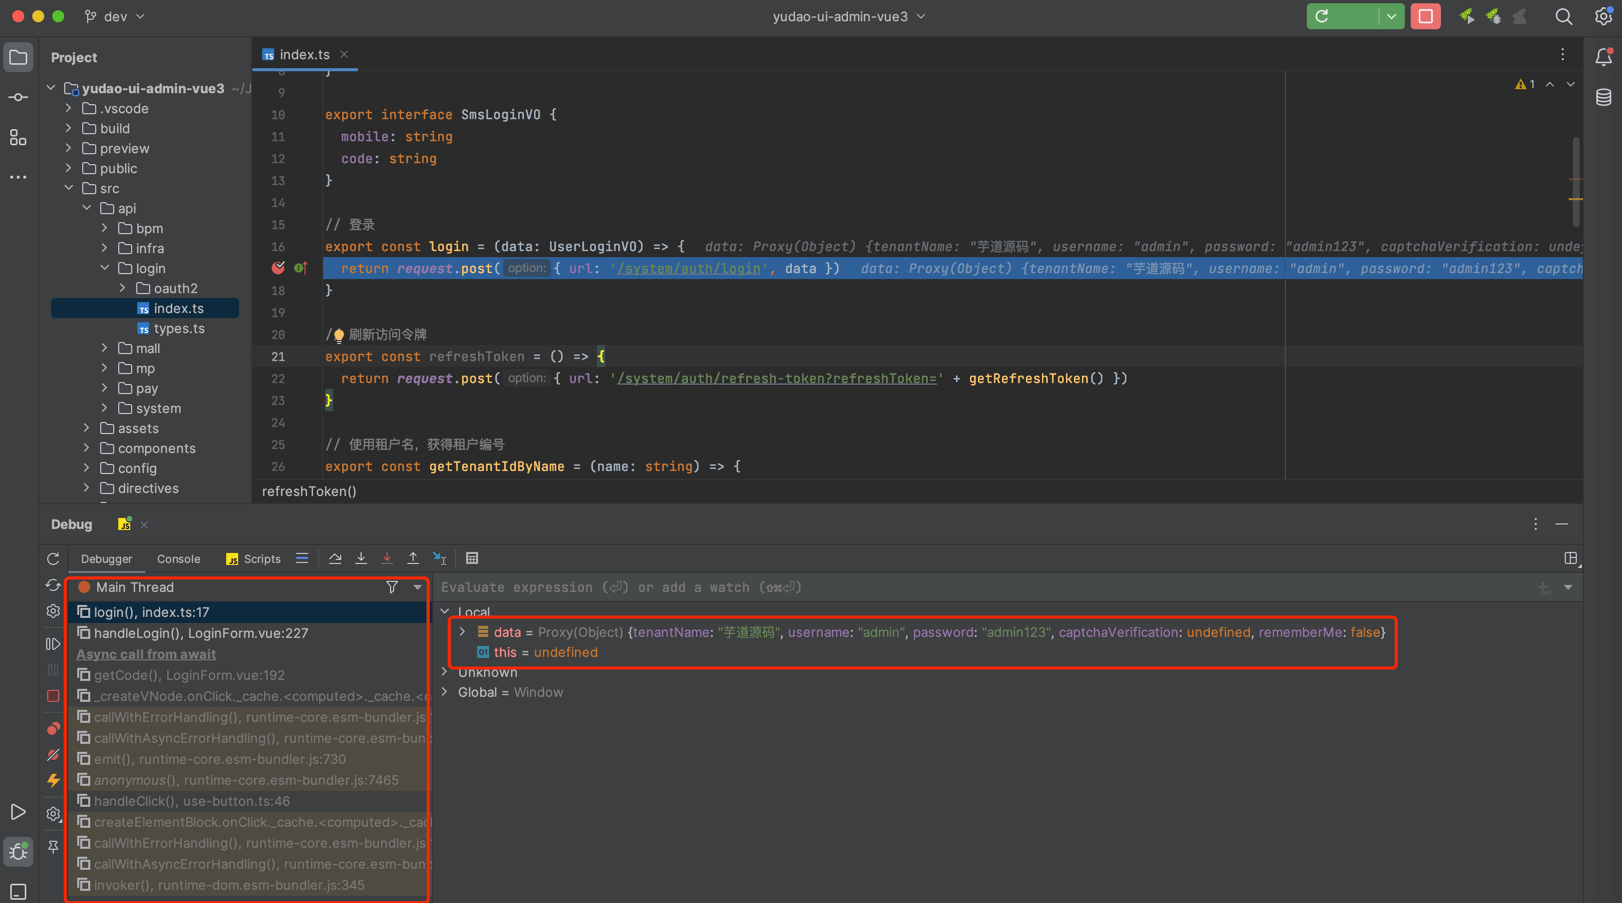The height and width of the screenshot is (903, 1622).
Task: Expand the mall folder in project tree
Action: pyautogui.click(x=105, y=348)
